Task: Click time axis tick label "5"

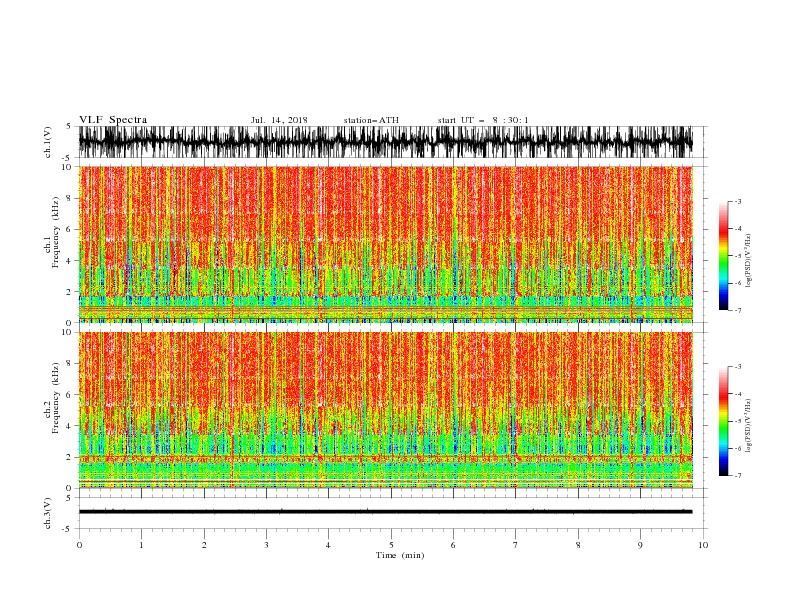Action: 391,545
